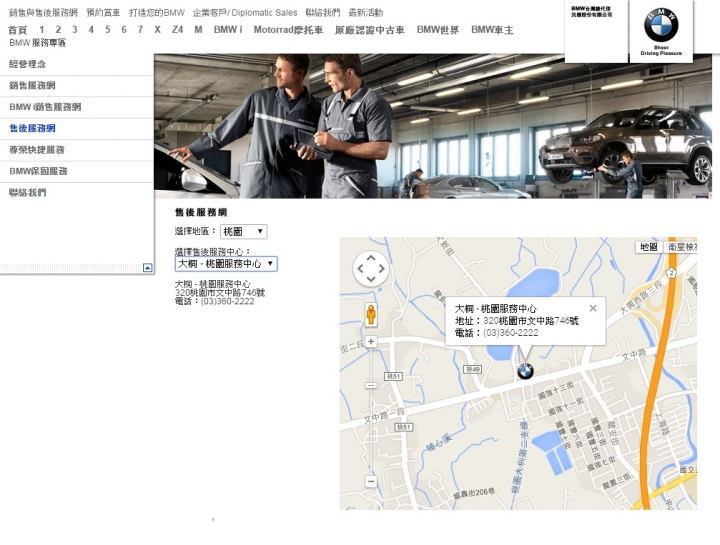Open BMW車主 nav item
This screenshot has width=720, height=545.
point(492,30)
